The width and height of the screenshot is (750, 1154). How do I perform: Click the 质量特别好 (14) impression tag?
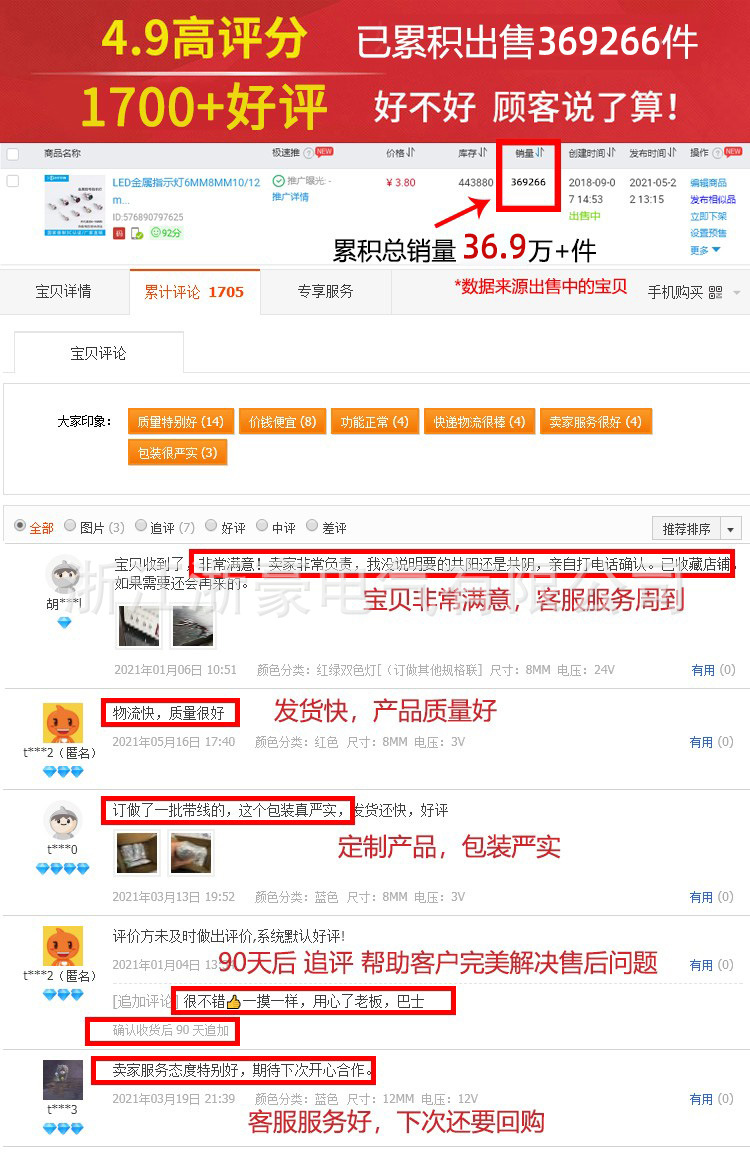(x=180, y=422)
